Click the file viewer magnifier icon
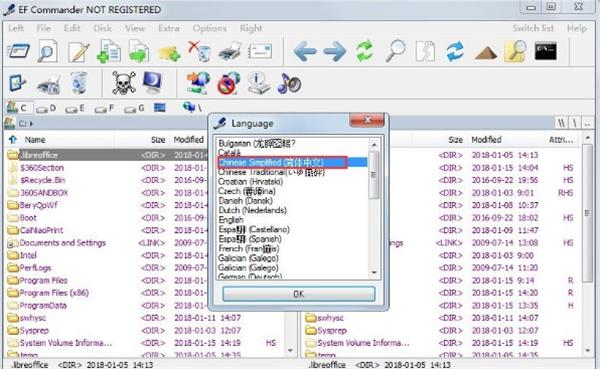Screen dimensions: 600x369 [48, 51]
